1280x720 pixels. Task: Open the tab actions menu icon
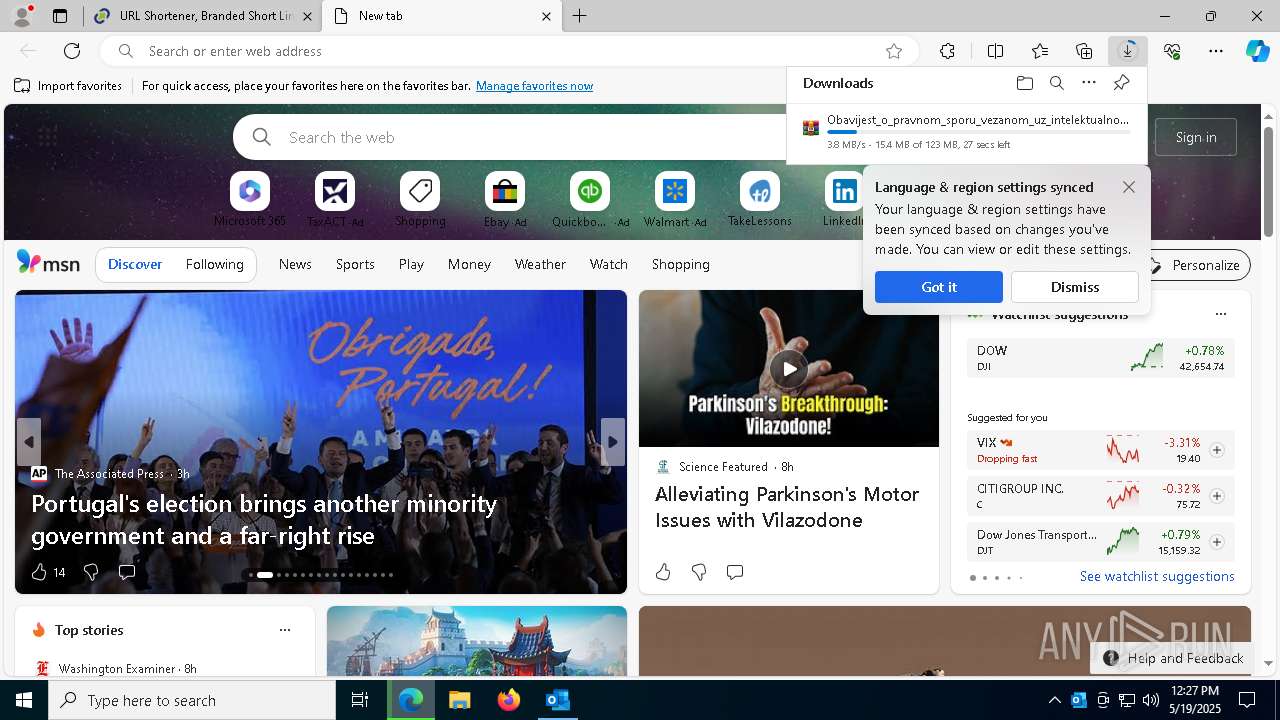60,16
